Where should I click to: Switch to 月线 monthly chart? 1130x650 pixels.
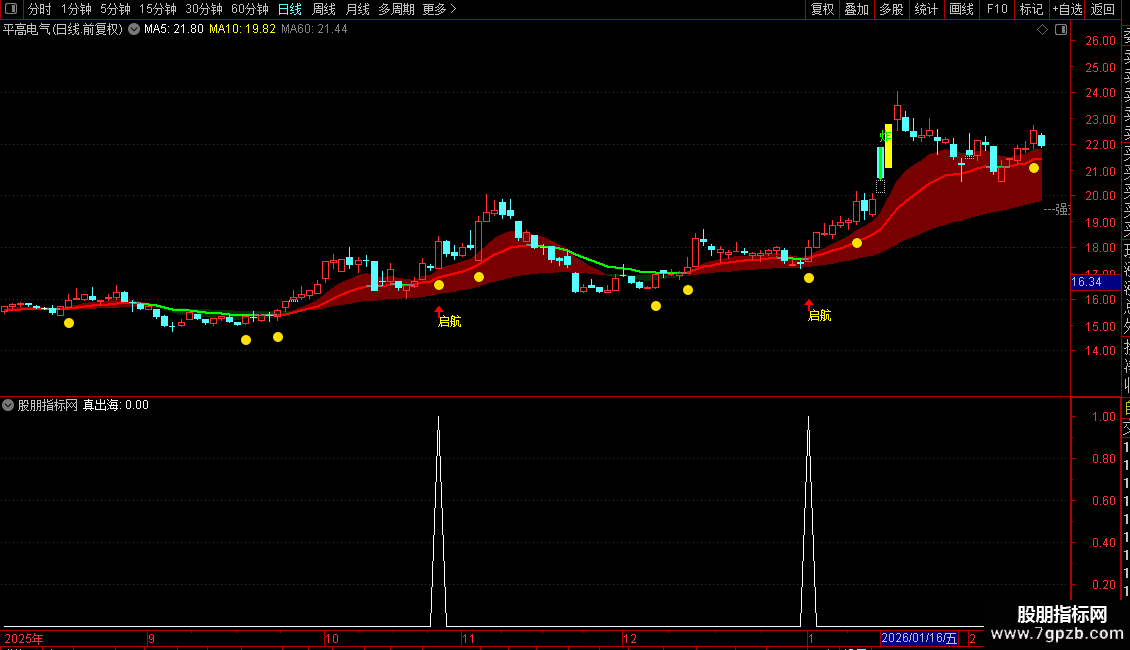357,9
